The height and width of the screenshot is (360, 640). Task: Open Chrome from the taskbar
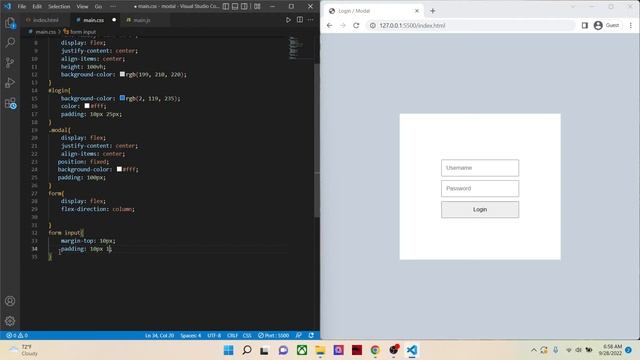click(x=375, y=350)
